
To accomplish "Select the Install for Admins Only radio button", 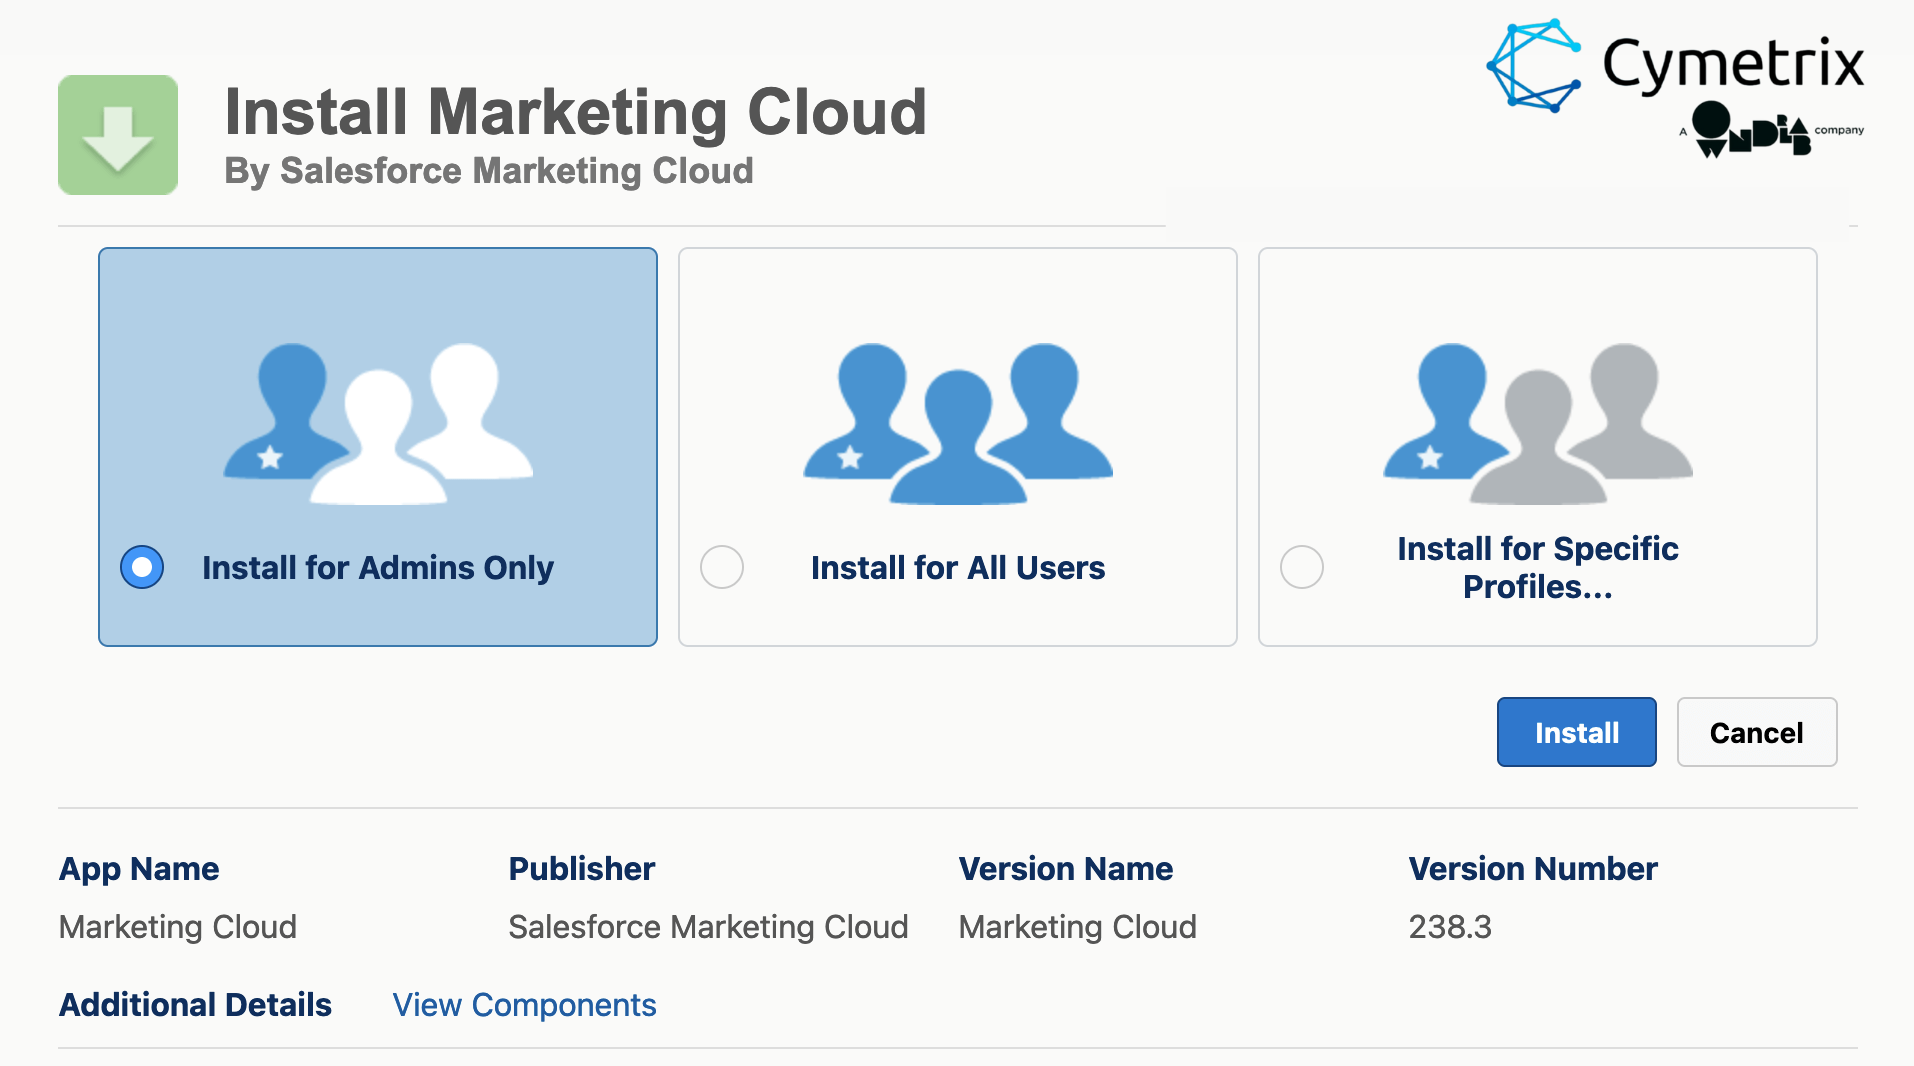I will click(142, 567).
